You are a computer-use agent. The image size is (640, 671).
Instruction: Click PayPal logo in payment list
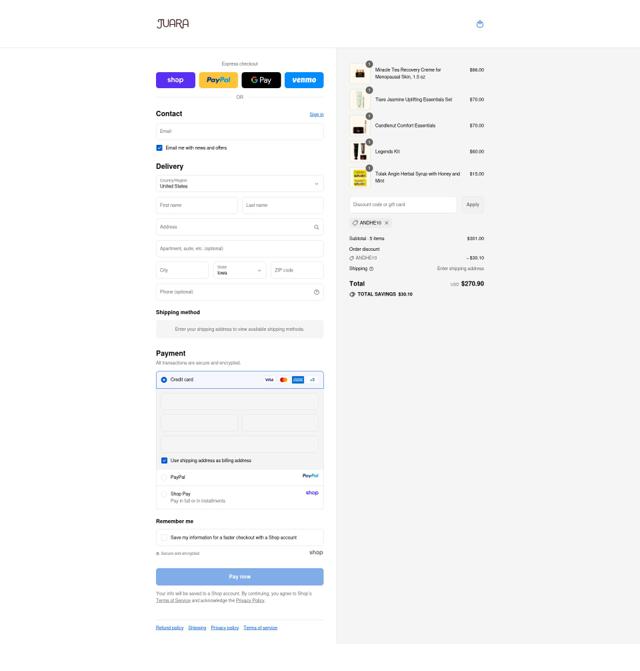[x=311, y=476]
